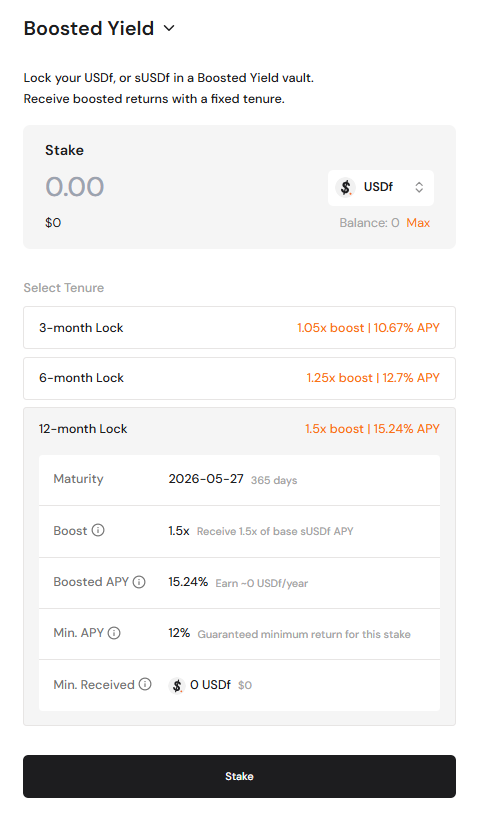This screenshot has width=480, height=817.
Task: Click the Maturity date 2026-05-27
Action: click(206, 479)
